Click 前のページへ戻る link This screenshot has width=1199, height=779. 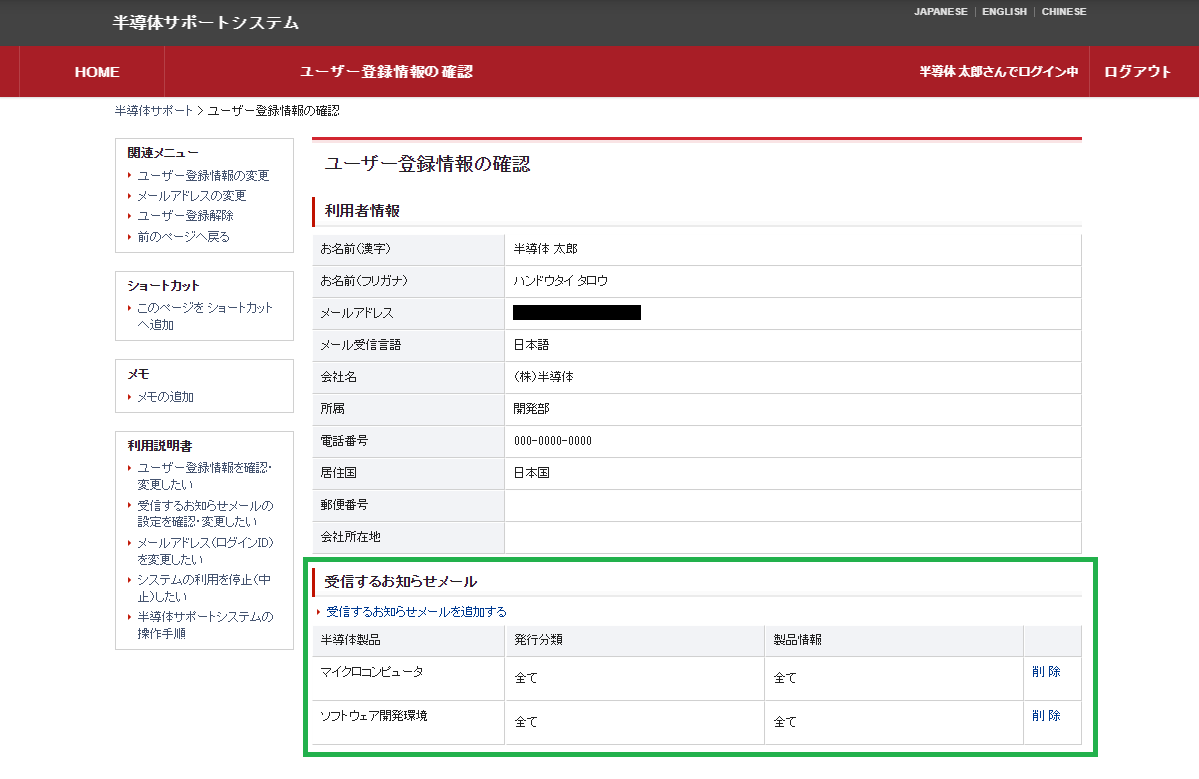coord(183,237)
